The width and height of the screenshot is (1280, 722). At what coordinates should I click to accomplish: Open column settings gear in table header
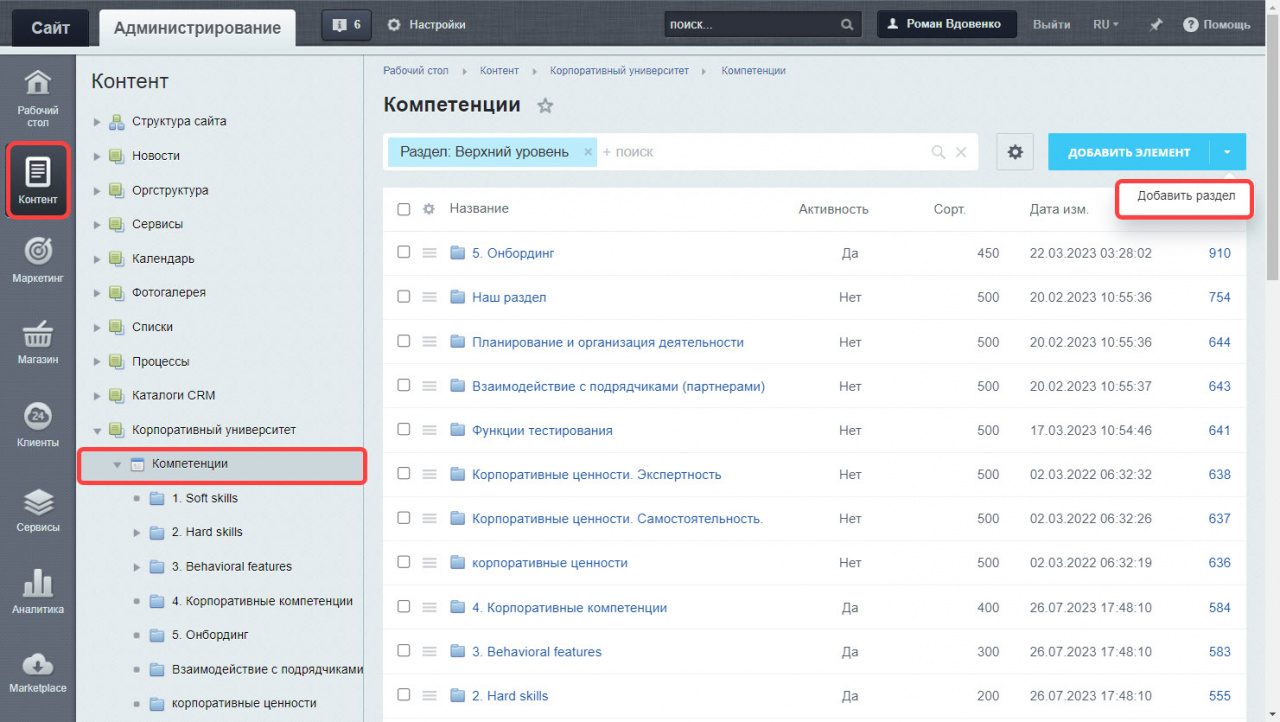point(429,209)
